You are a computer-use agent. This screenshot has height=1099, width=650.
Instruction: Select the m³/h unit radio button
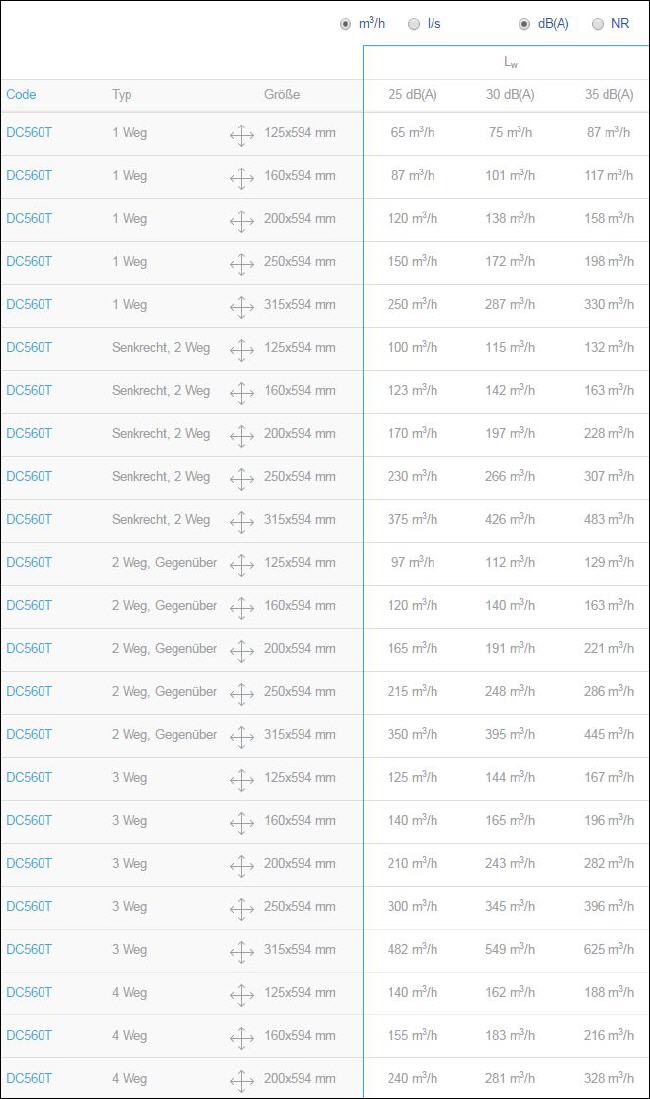tap(345, 25)
